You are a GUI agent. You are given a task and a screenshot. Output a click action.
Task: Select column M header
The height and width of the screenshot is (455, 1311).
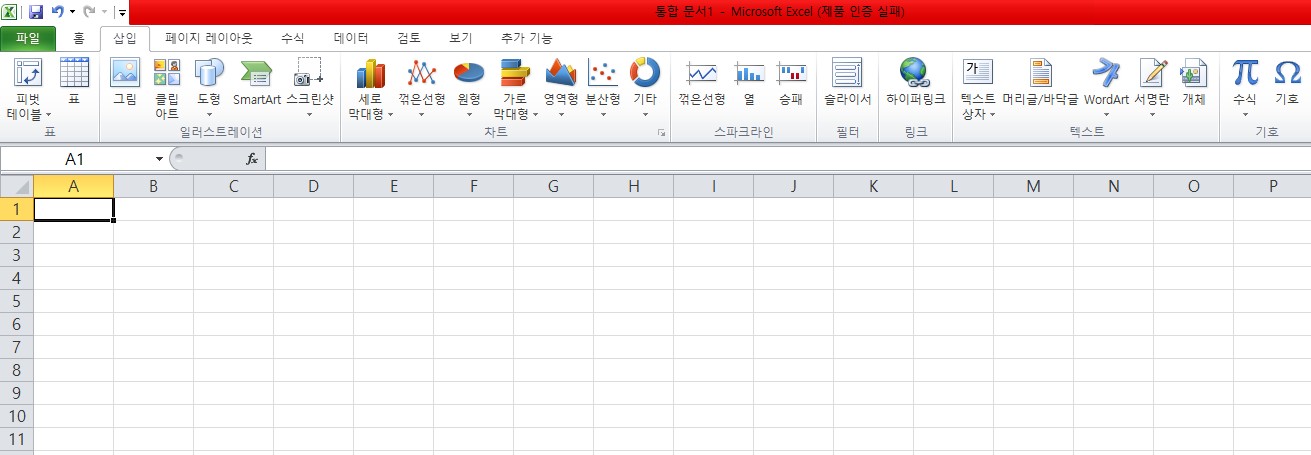1033,186
